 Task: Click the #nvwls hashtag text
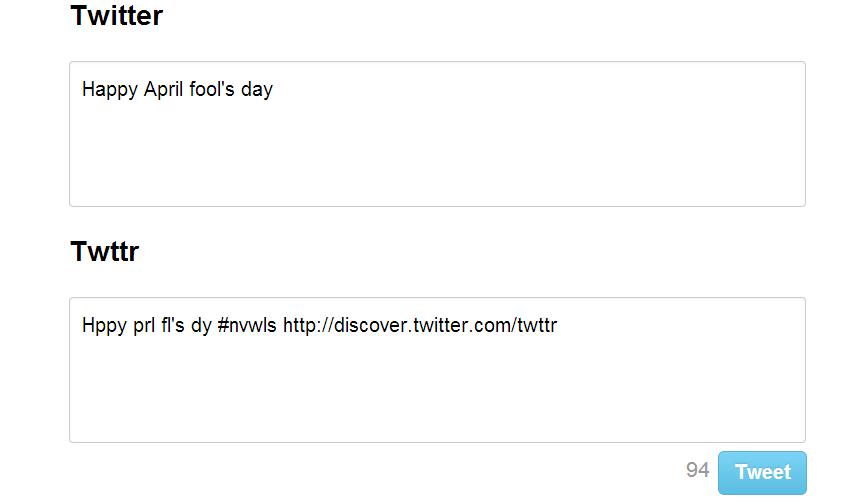tap(247, 325)
